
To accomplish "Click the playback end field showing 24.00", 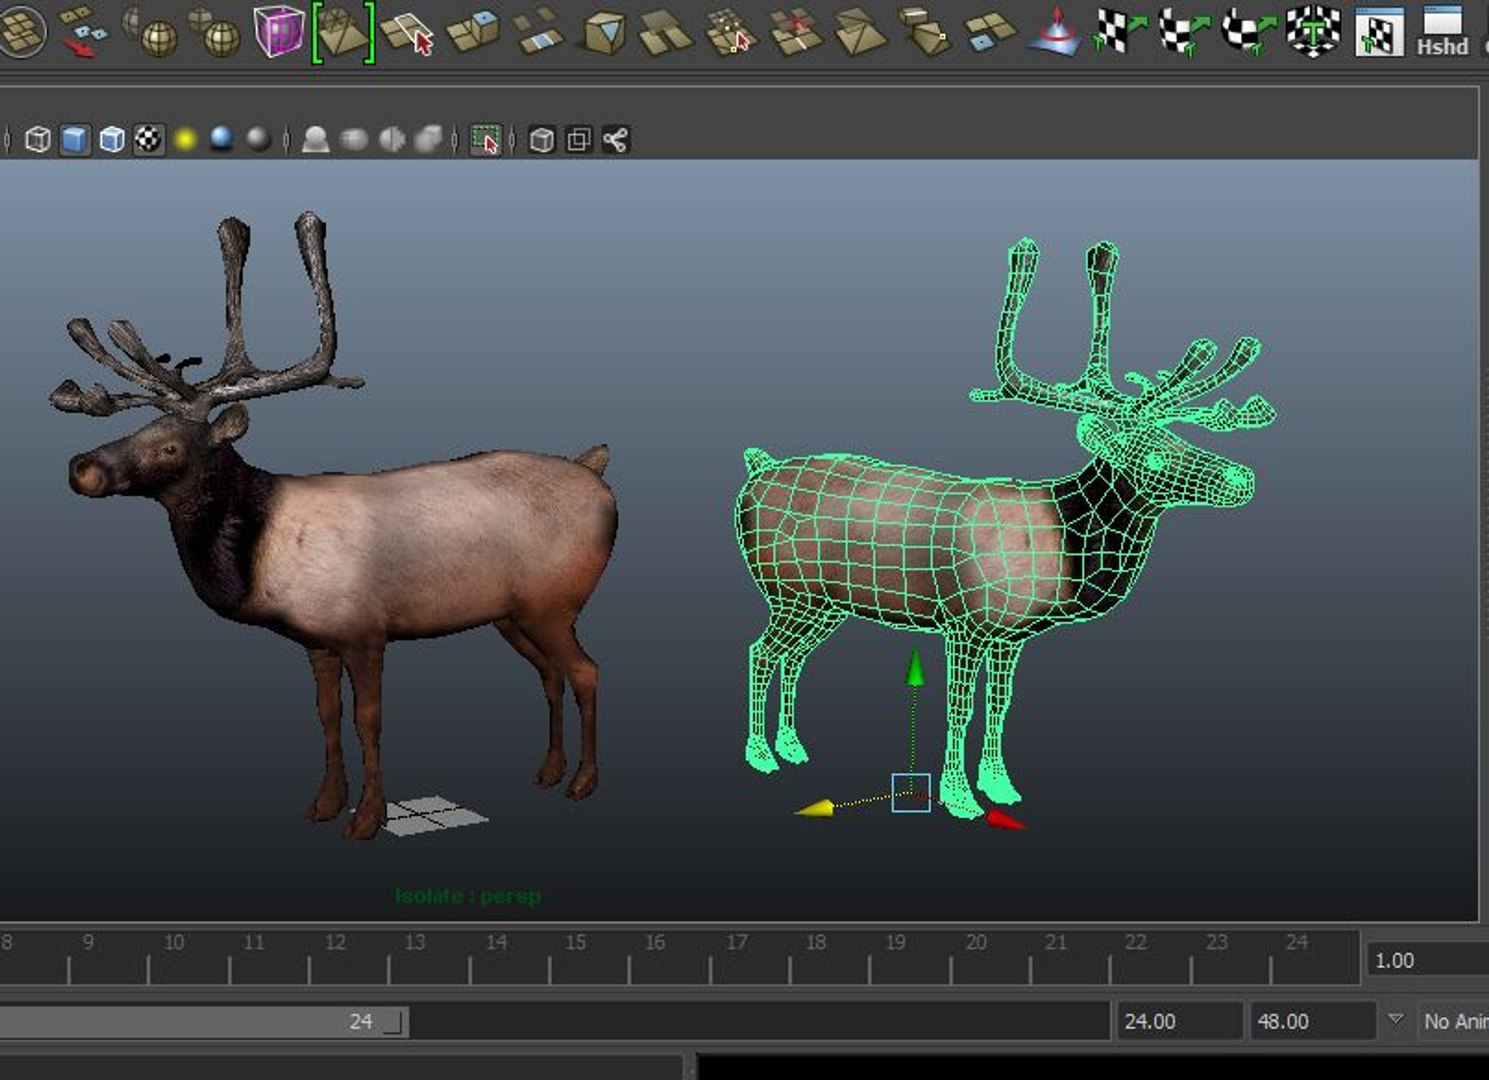I will [x=1179, y=1021].
